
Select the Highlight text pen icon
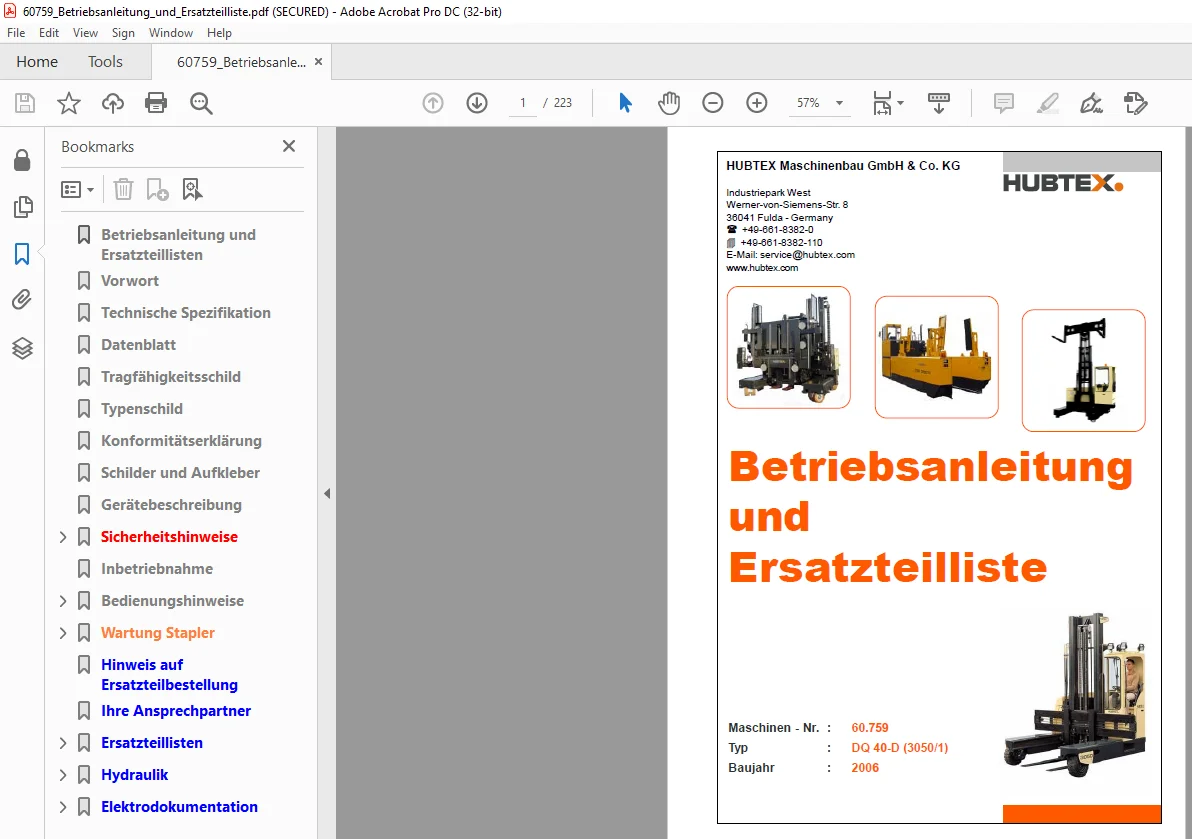click(1048, 103)
